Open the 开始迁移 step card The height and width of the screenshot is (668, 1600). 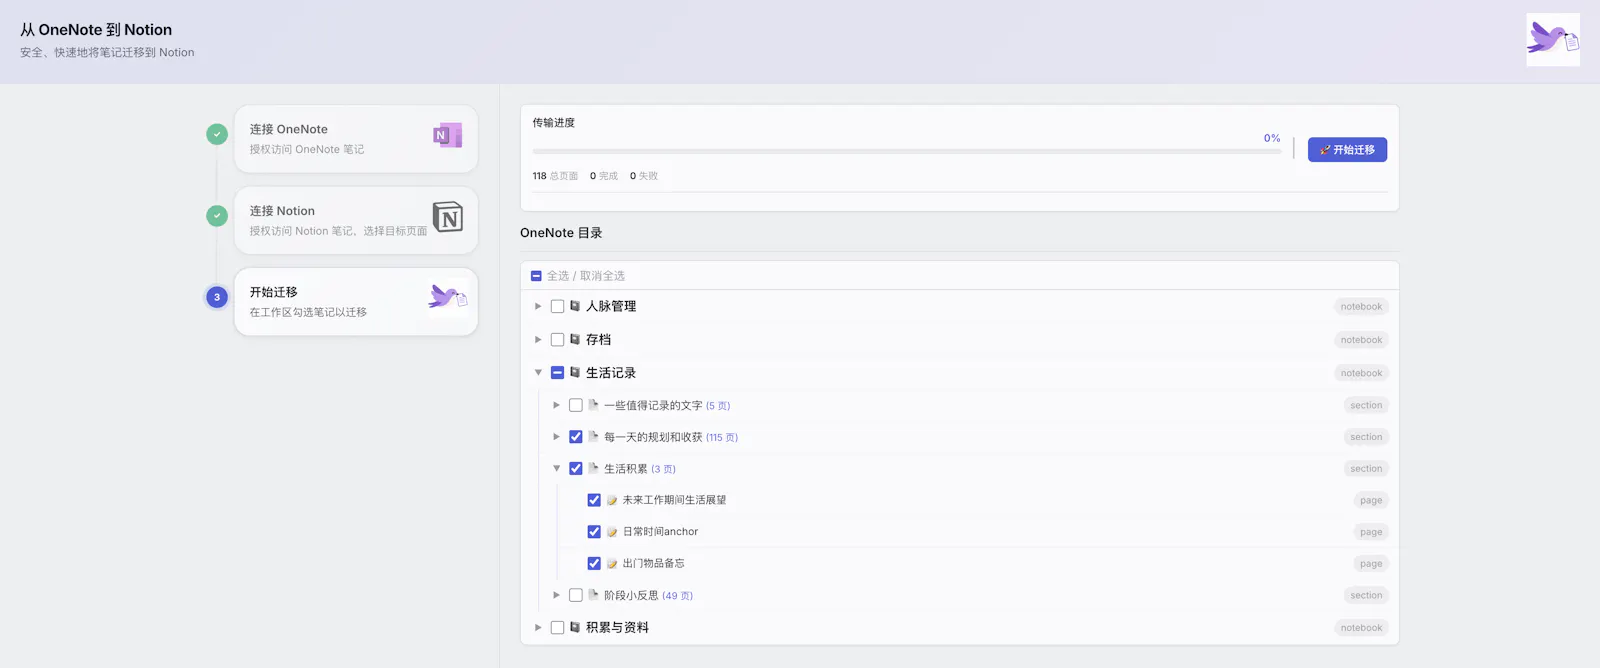[x=356, y=301]
